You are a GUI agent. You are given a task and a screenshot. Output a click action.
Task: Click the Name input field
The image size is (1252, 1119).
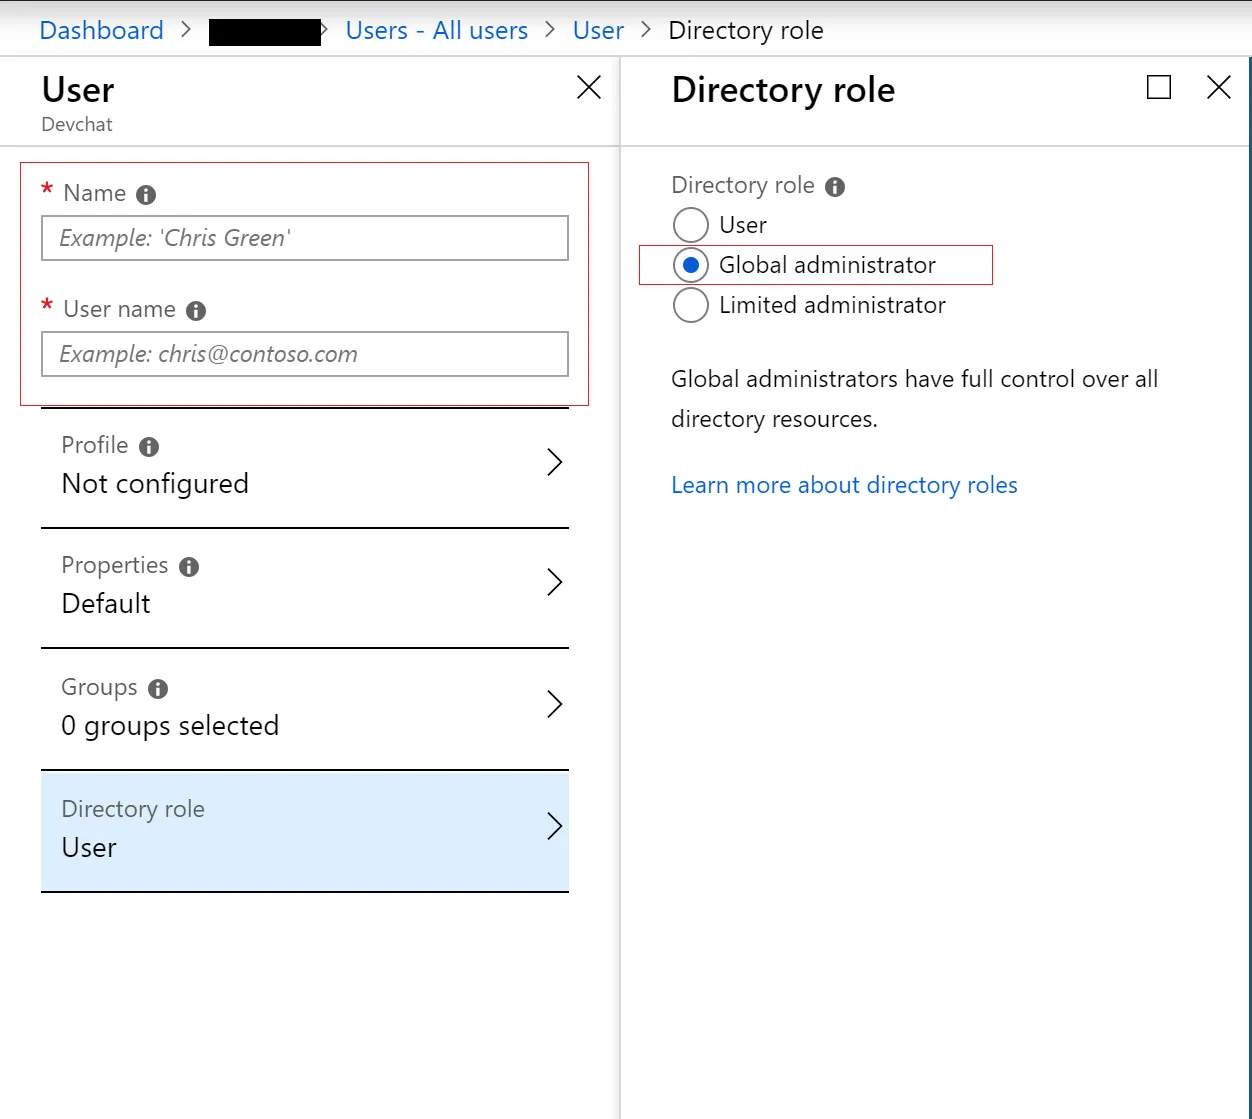[x=305, y=238]
